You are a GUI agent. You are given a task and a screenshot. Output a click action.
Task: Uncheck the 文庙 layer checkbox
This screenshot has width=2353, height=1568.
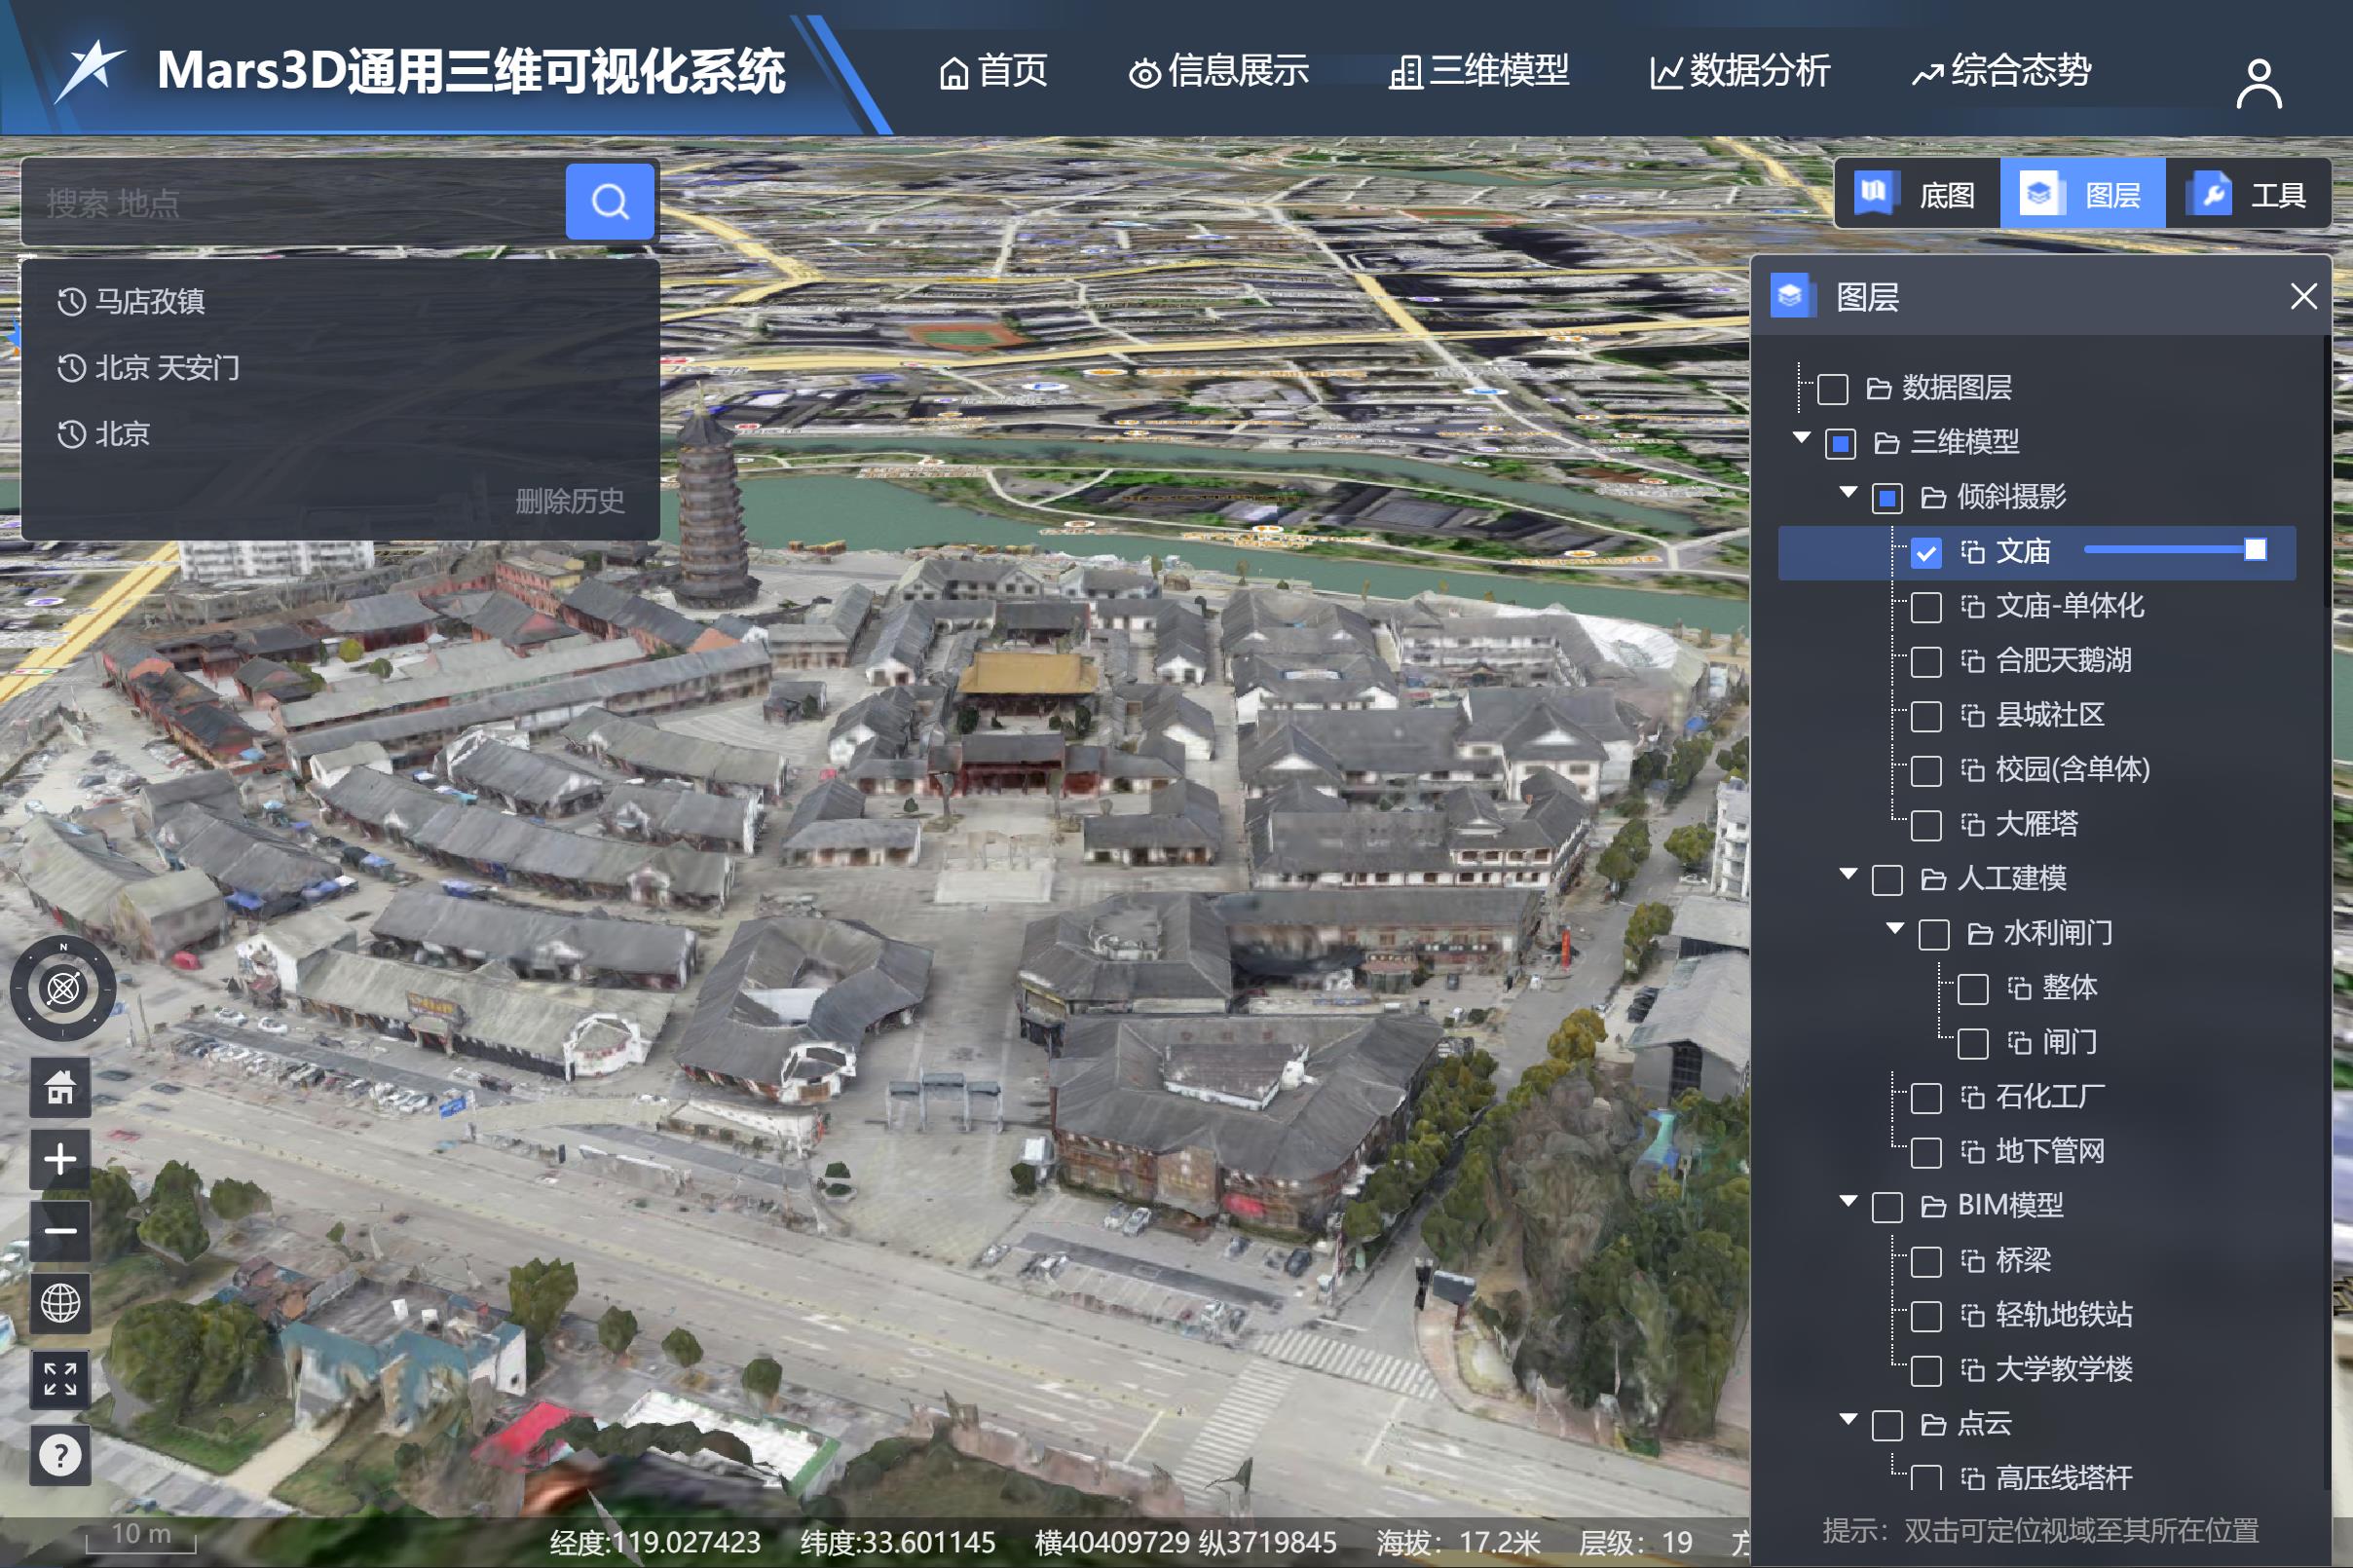click(1925, 553)
